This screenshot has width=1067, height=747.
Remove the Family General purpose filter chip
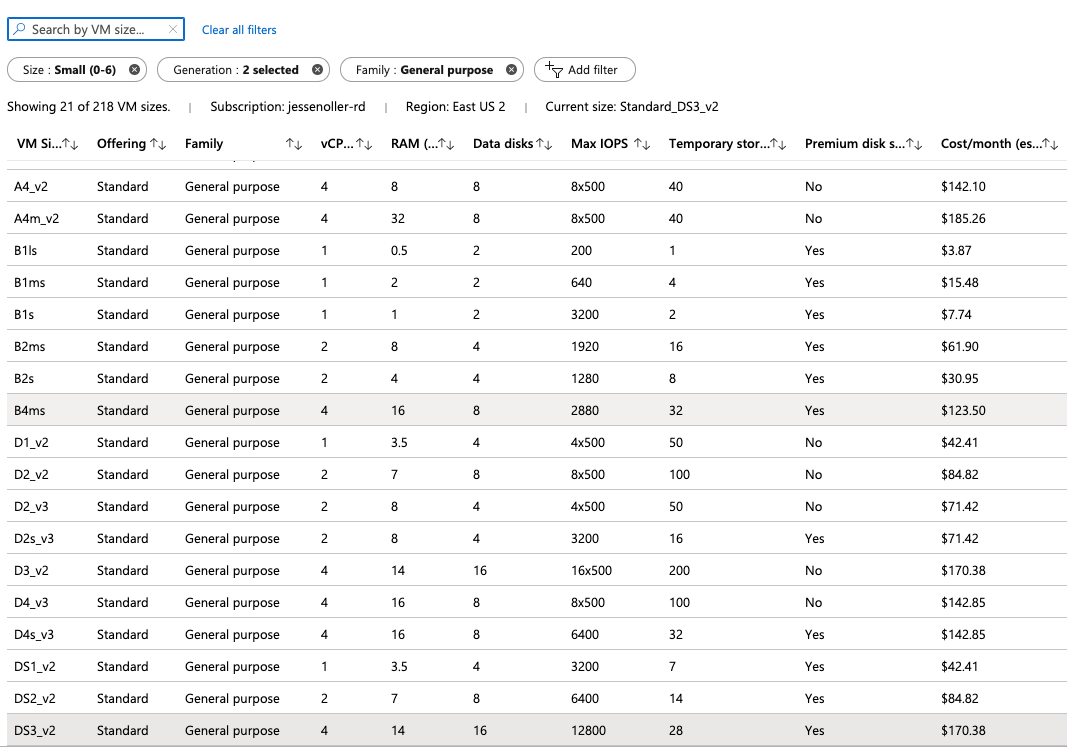pos(510,70)
